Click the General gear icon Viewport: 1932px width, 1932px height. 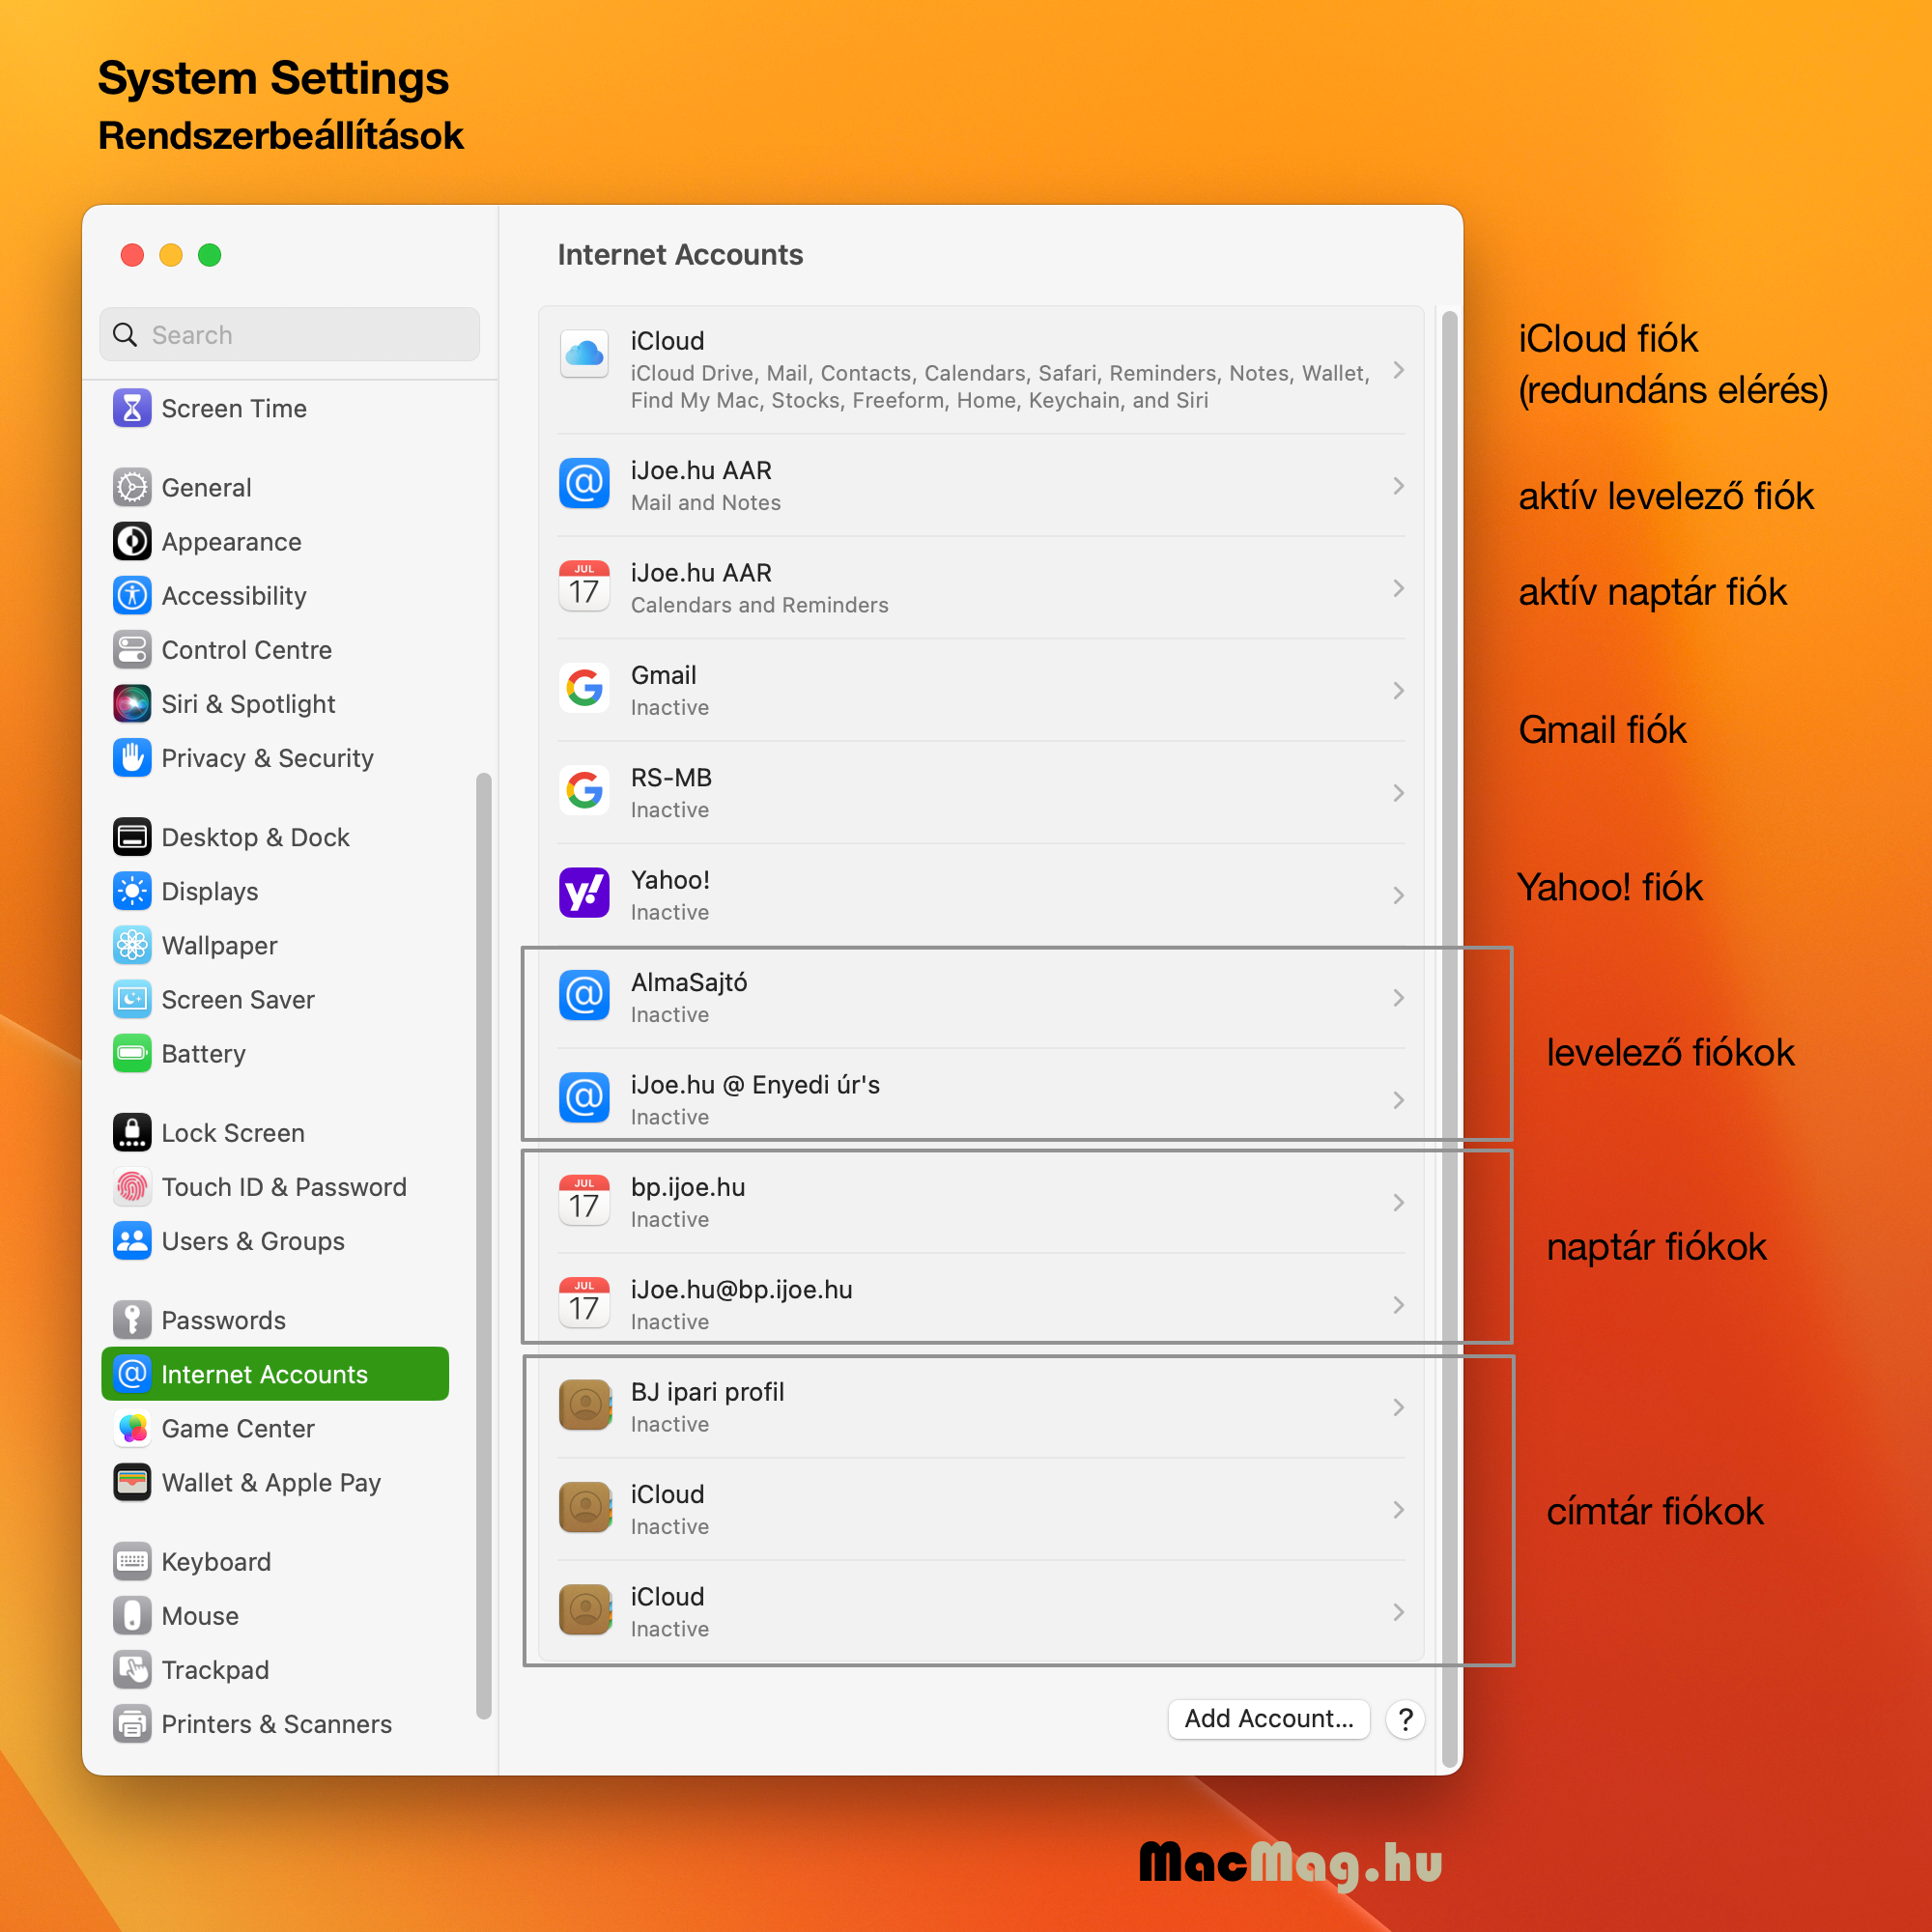(132, 487)
